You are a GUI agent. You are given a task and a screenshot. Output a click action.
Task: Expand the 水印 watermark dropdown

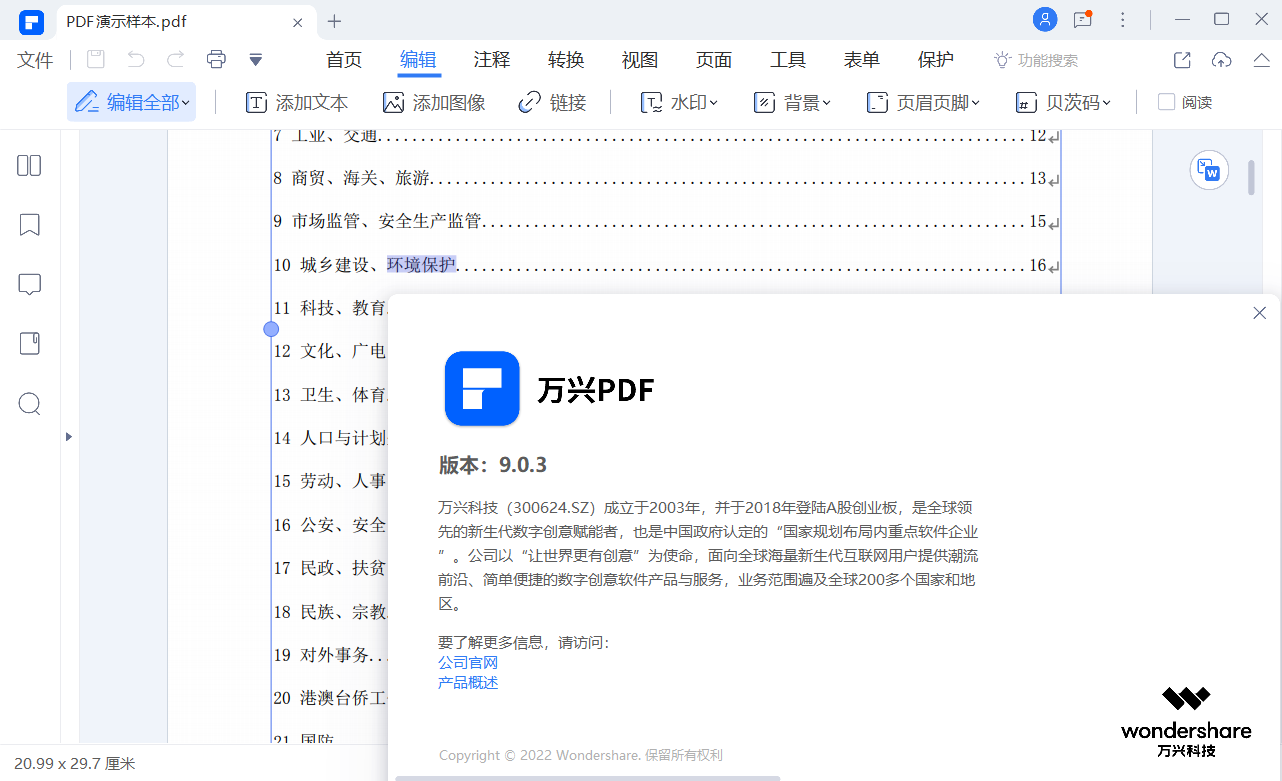click(x=679, y=102)
